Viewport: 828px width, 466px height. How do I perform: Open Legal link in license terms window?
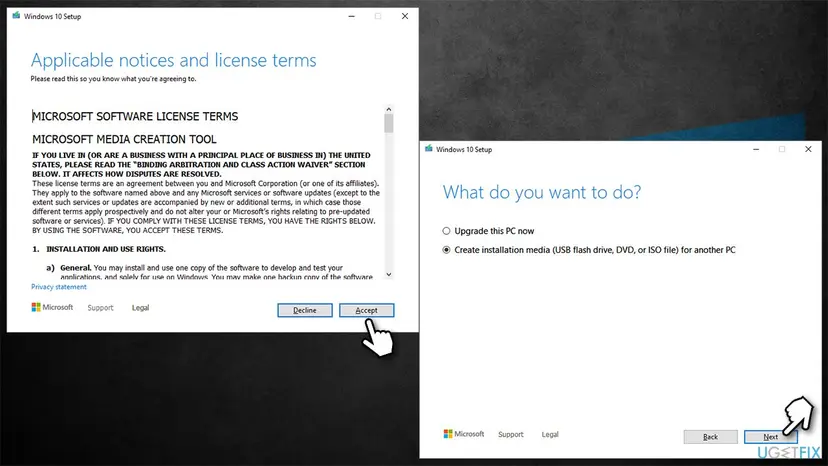(140, 307)
